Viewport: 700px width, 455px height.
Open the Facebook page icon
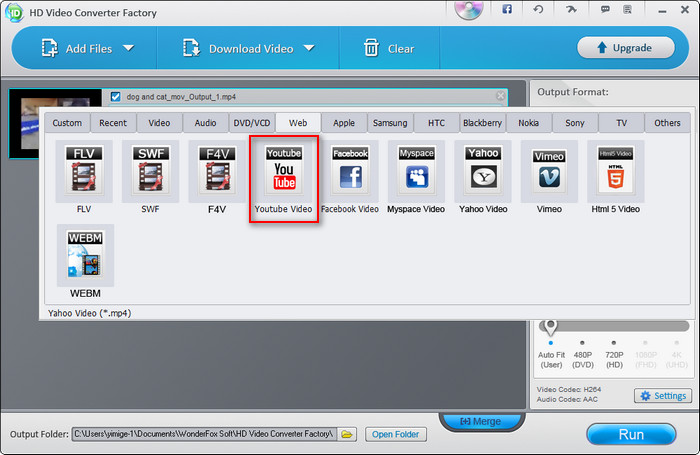coord(507,9)
